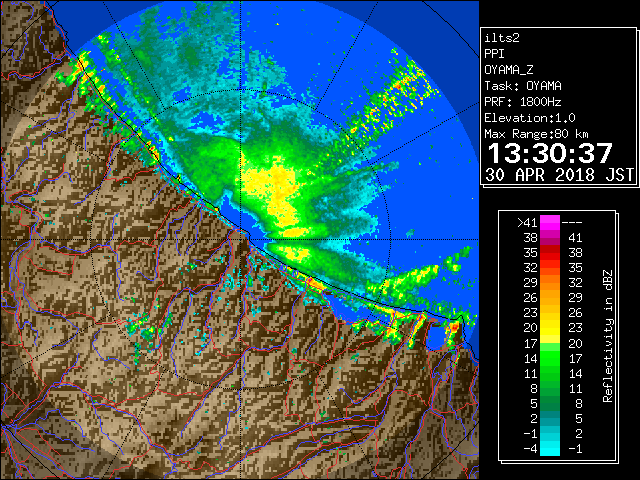Click the magenta swatch in legend

tap(550, 223)
